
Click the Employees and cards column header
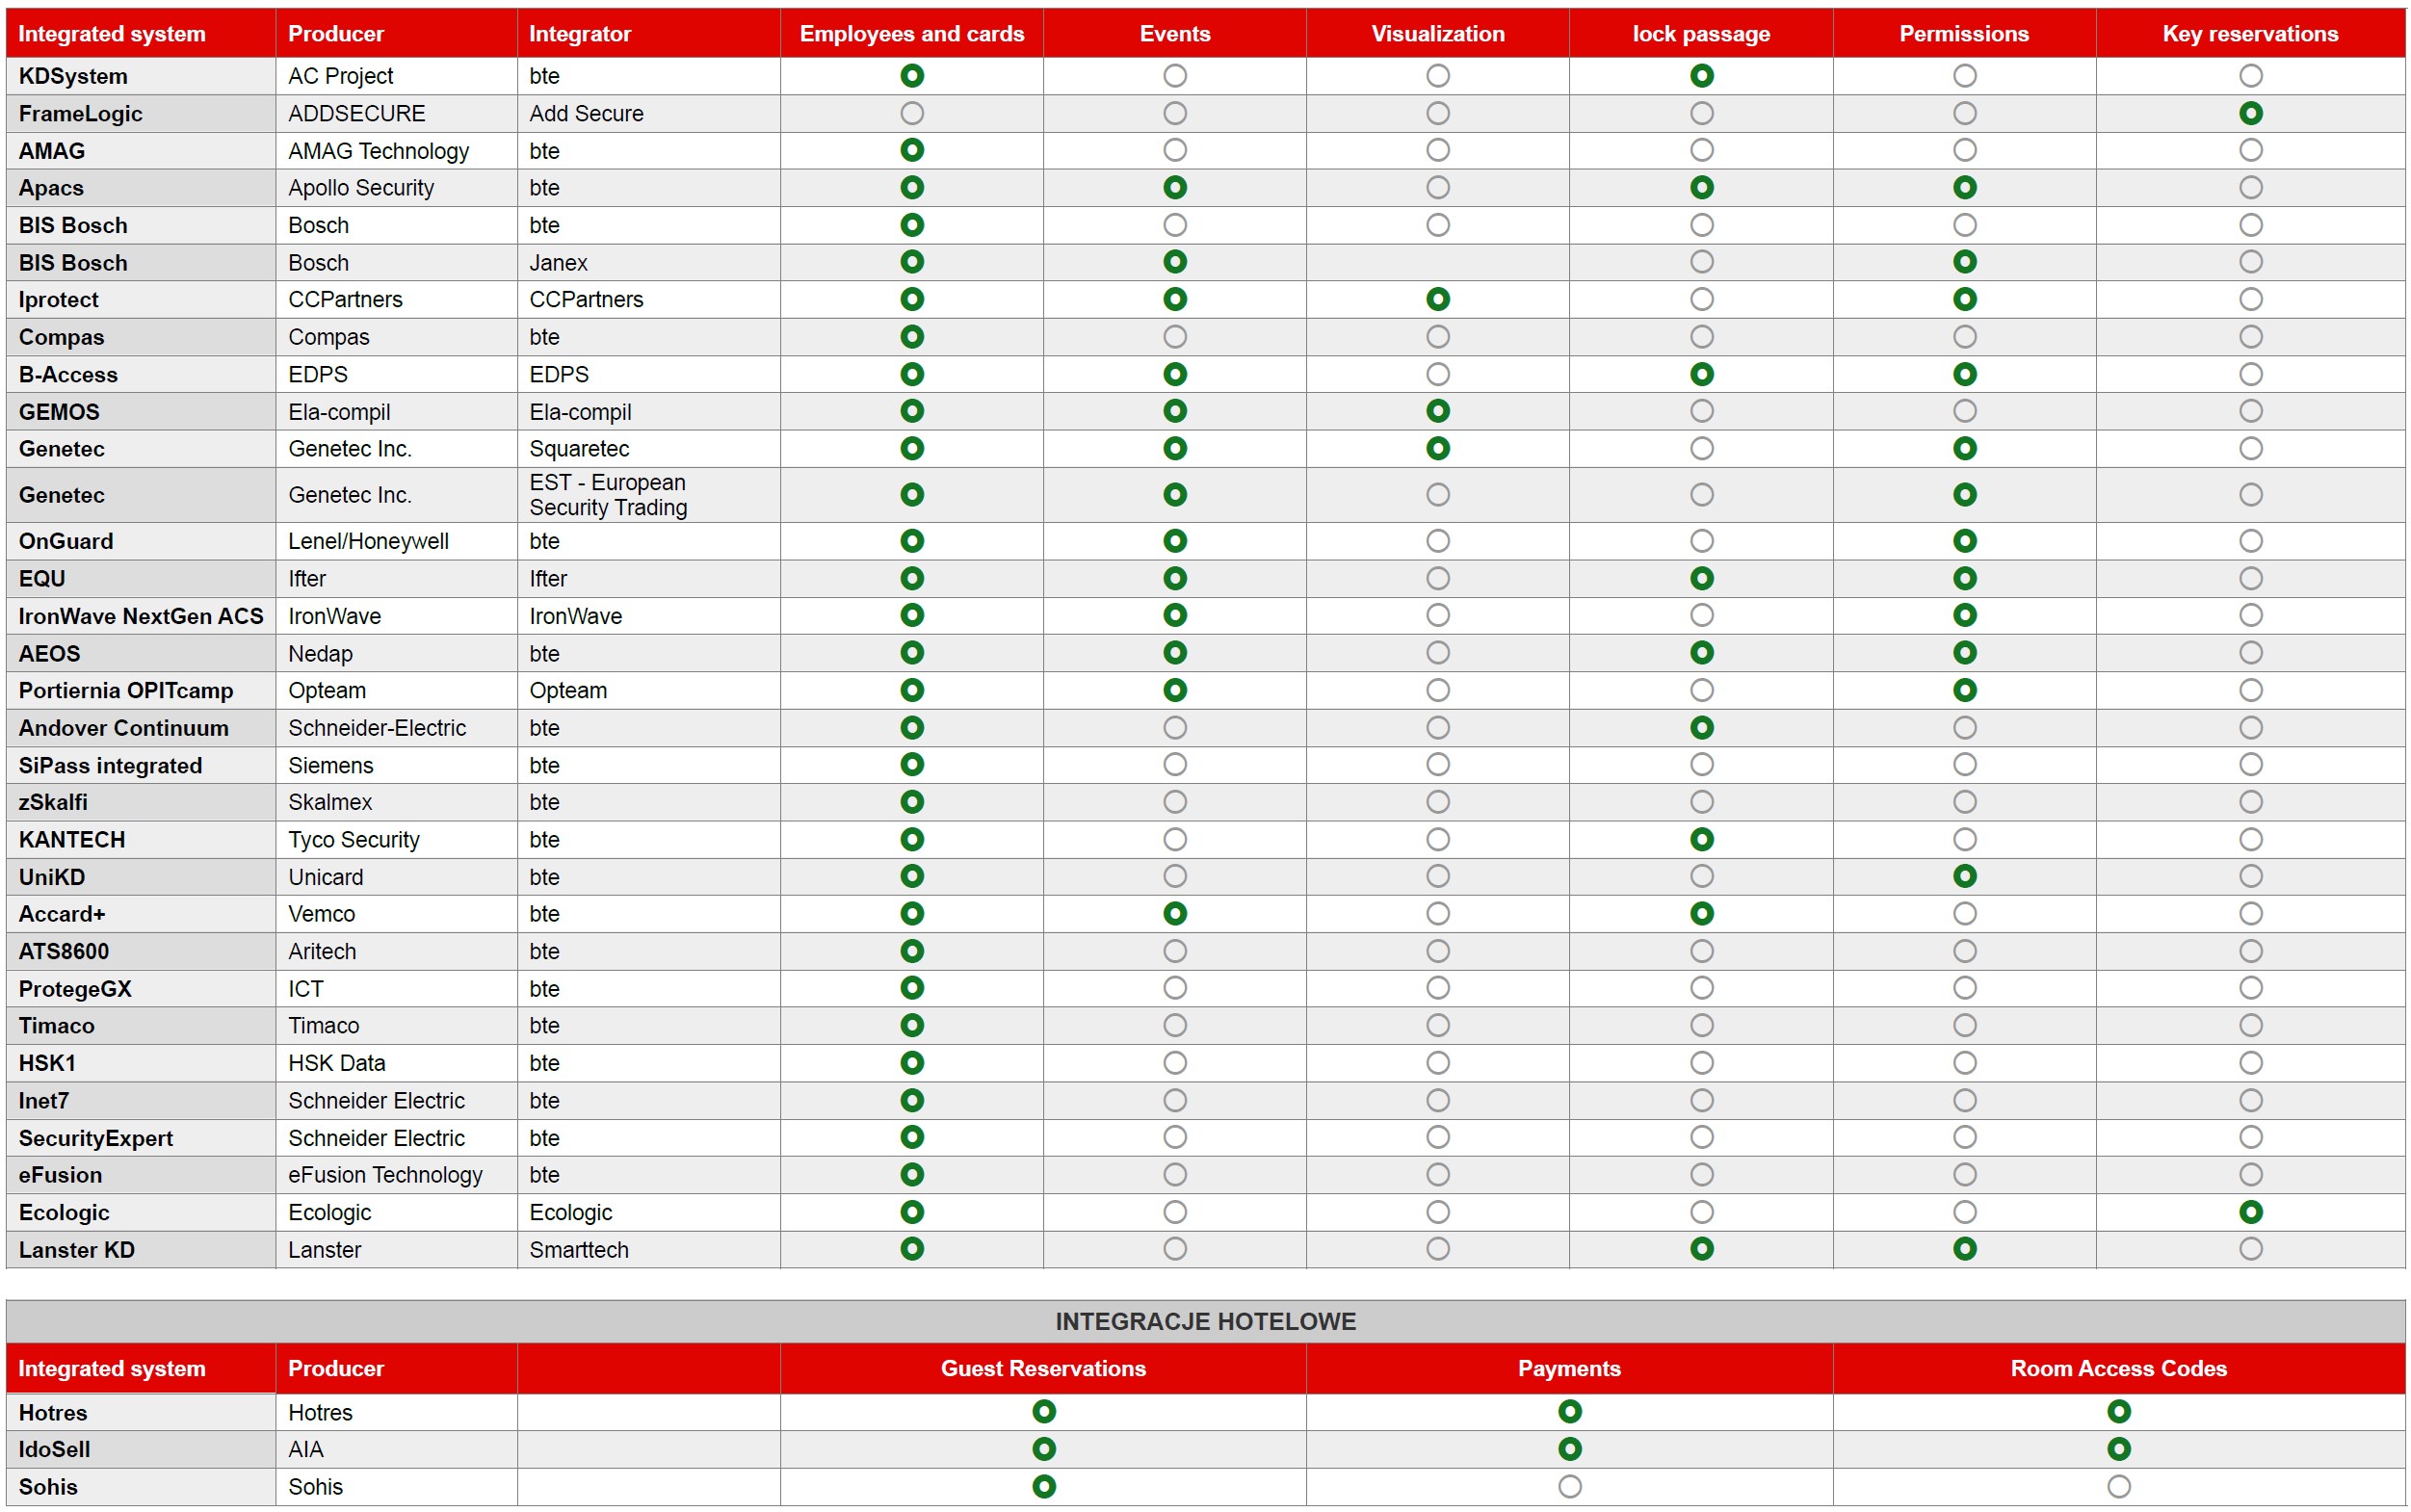click(x=912, y=34)
